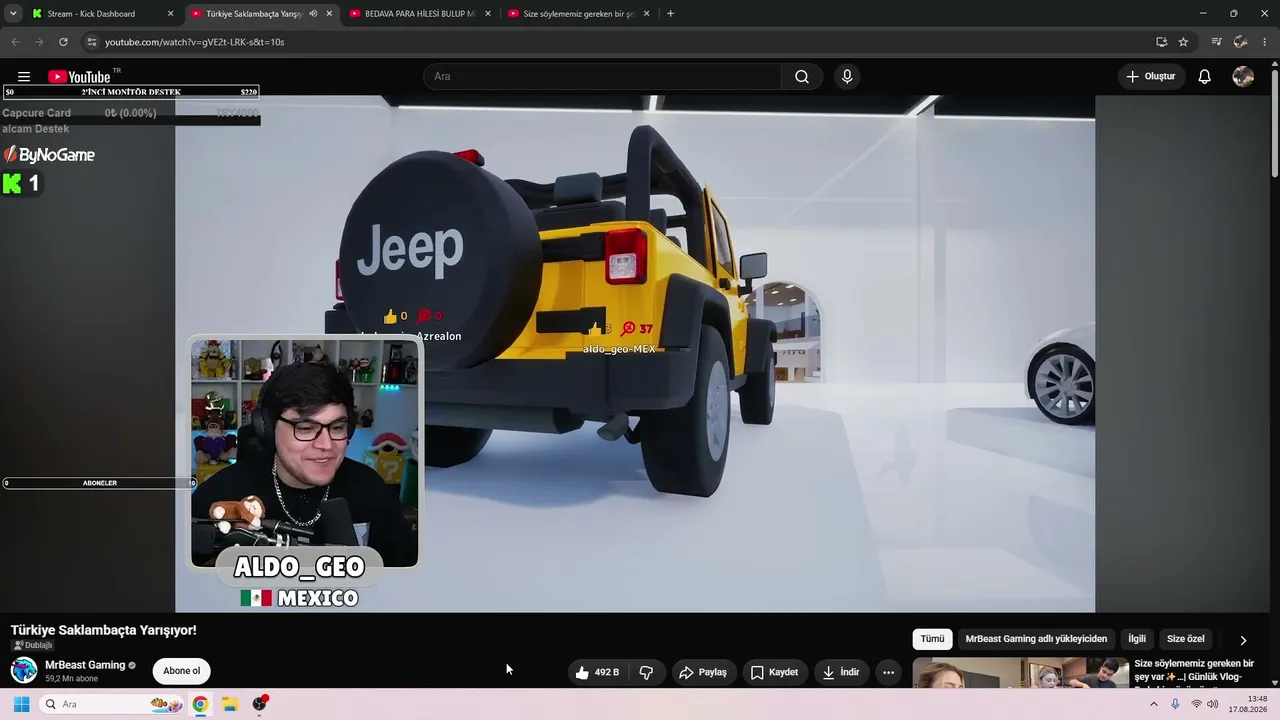Click the microphone icon in system tray
The image size is (1280, 720).
coord(1175,704)
